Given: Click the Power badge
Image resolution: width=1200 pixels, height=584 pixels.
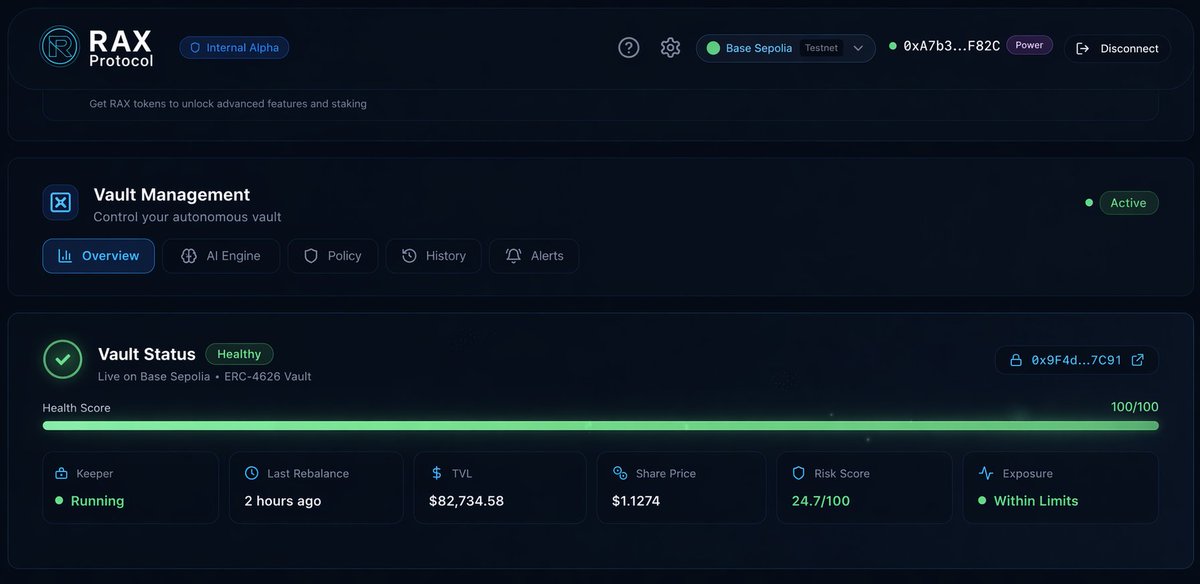Looking at the screenshot, I should coord(1029,45).
